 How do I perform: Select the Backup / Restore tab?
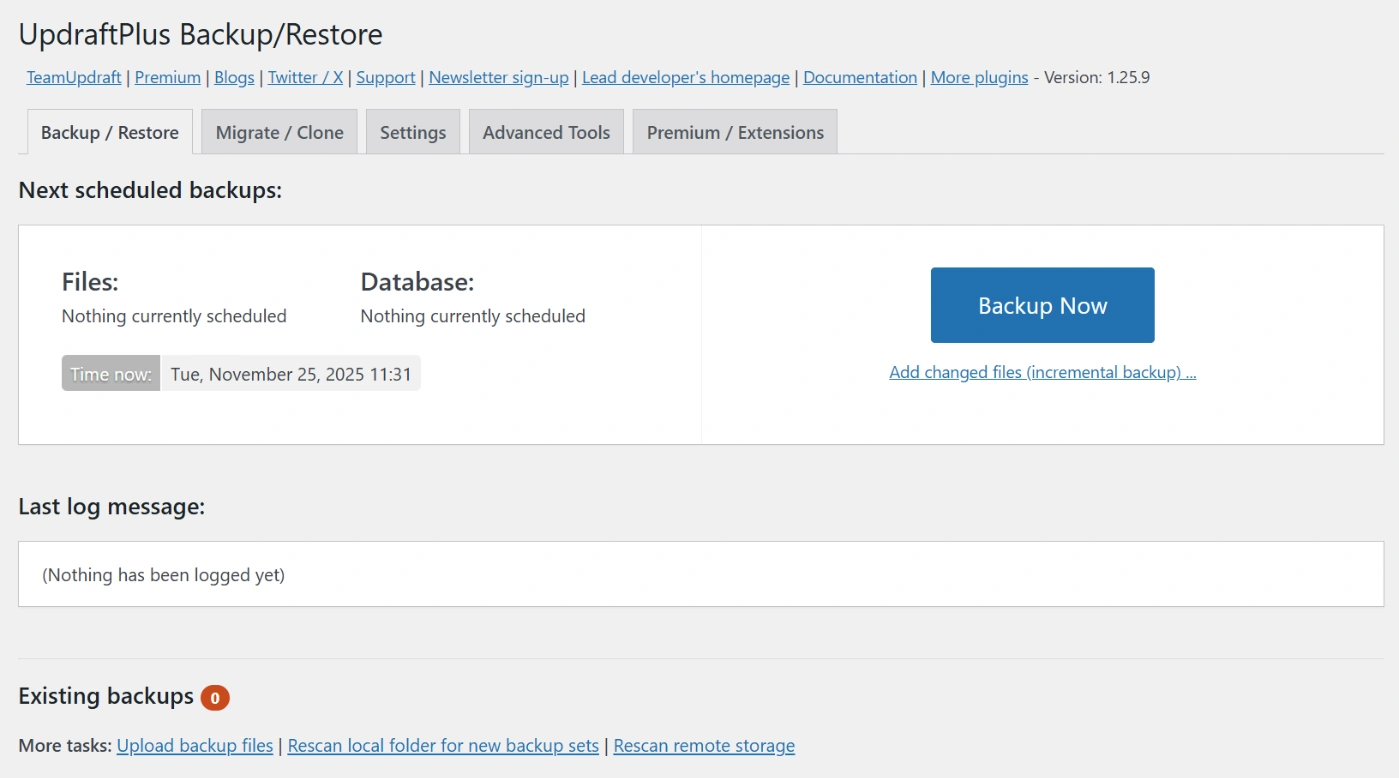(110, 132)
